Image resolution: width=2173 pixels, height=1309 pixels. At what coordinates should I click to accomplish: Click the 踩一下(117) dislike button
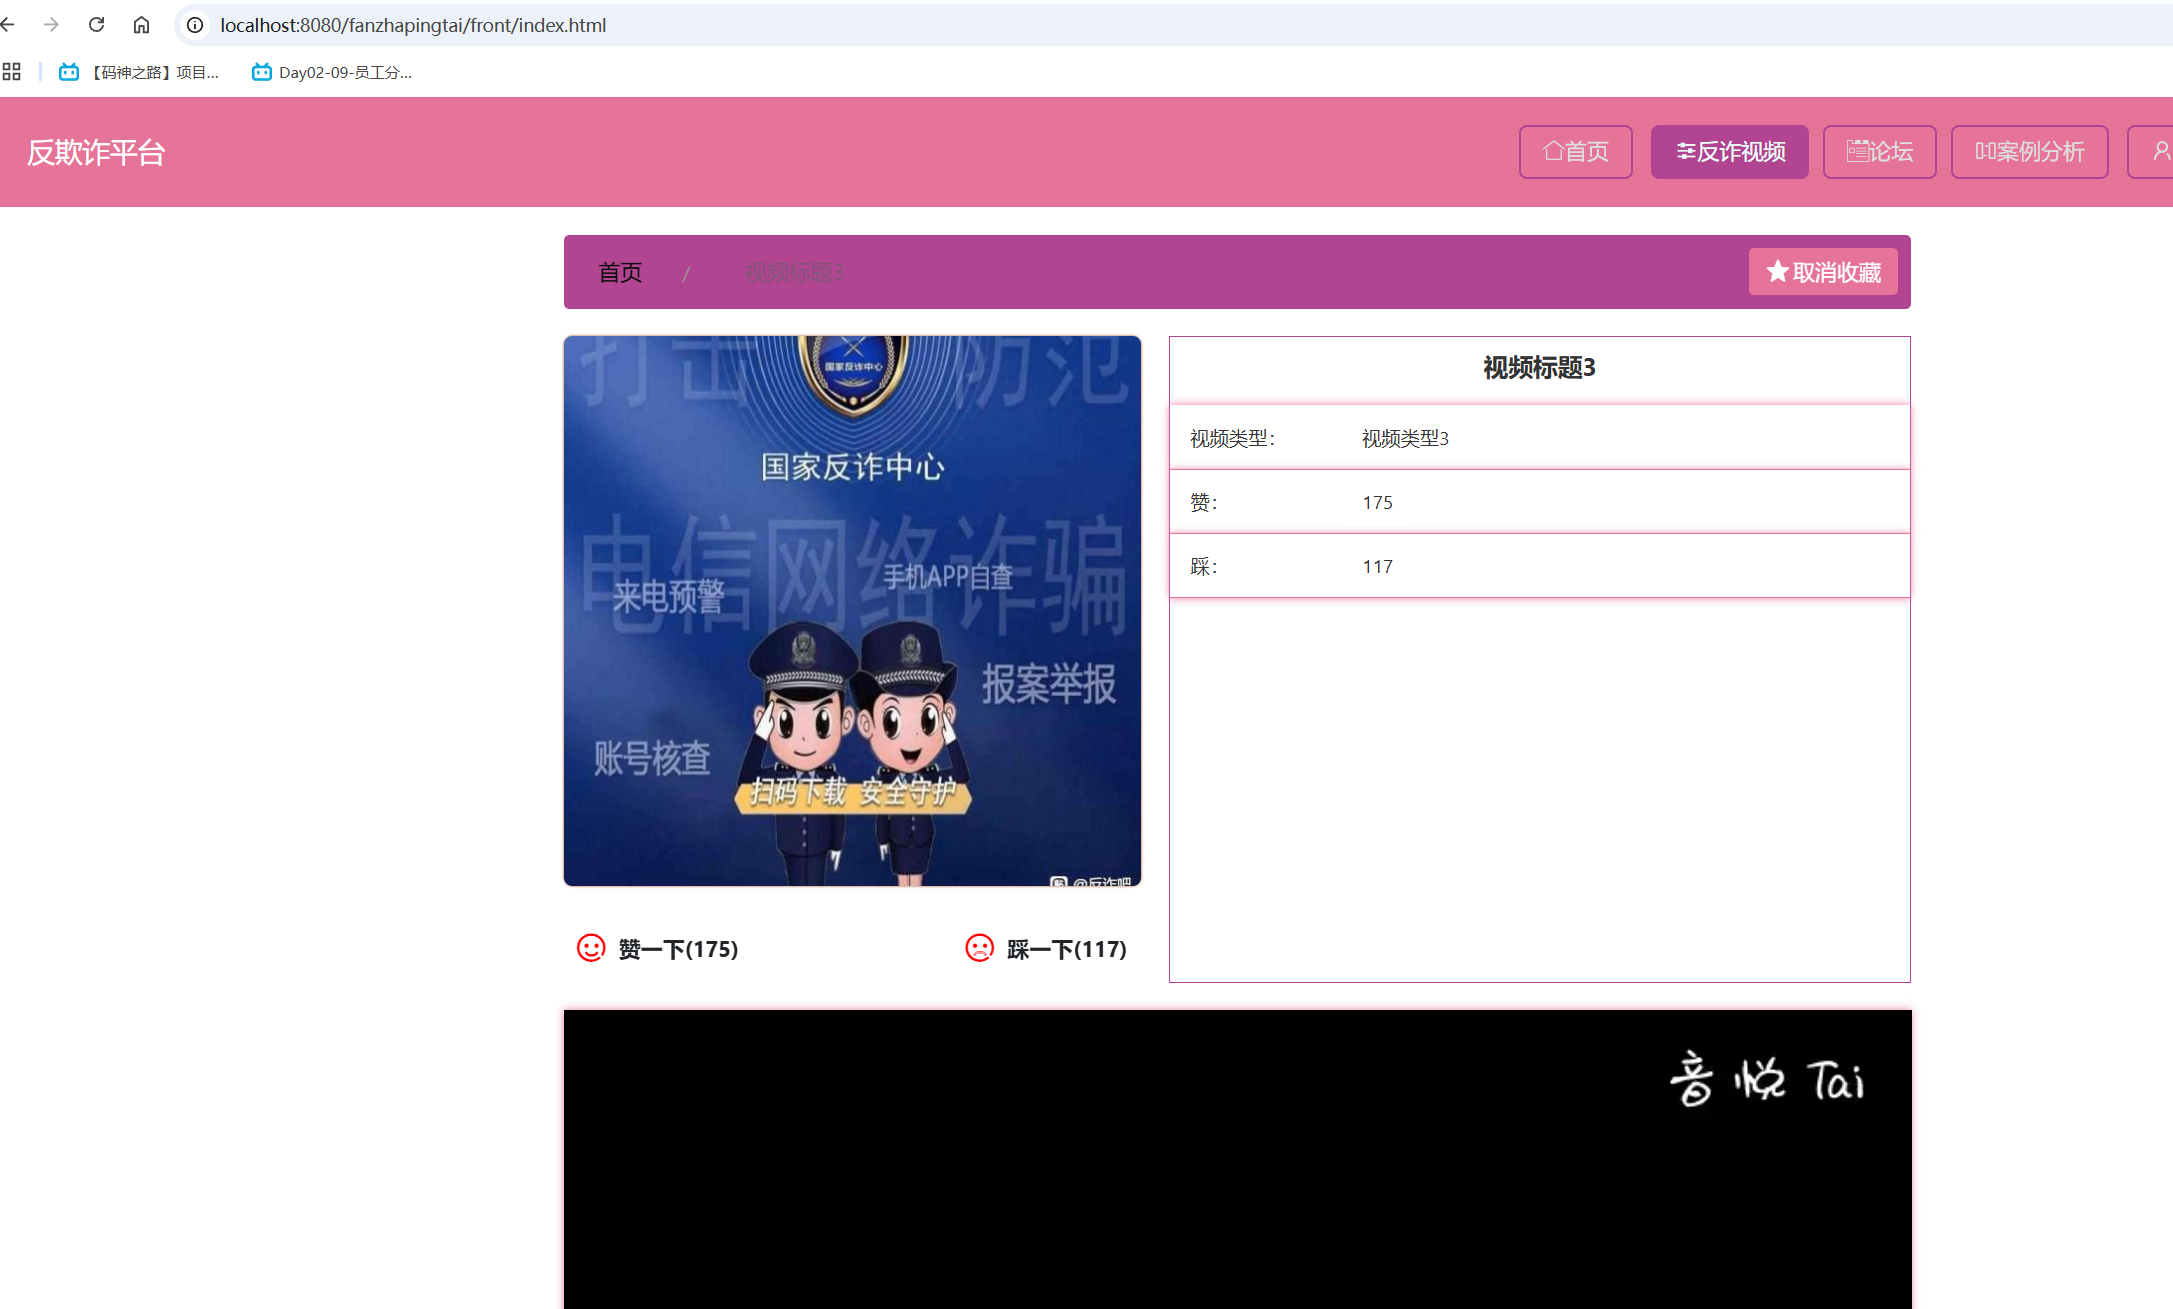[x=1066, y=949]
